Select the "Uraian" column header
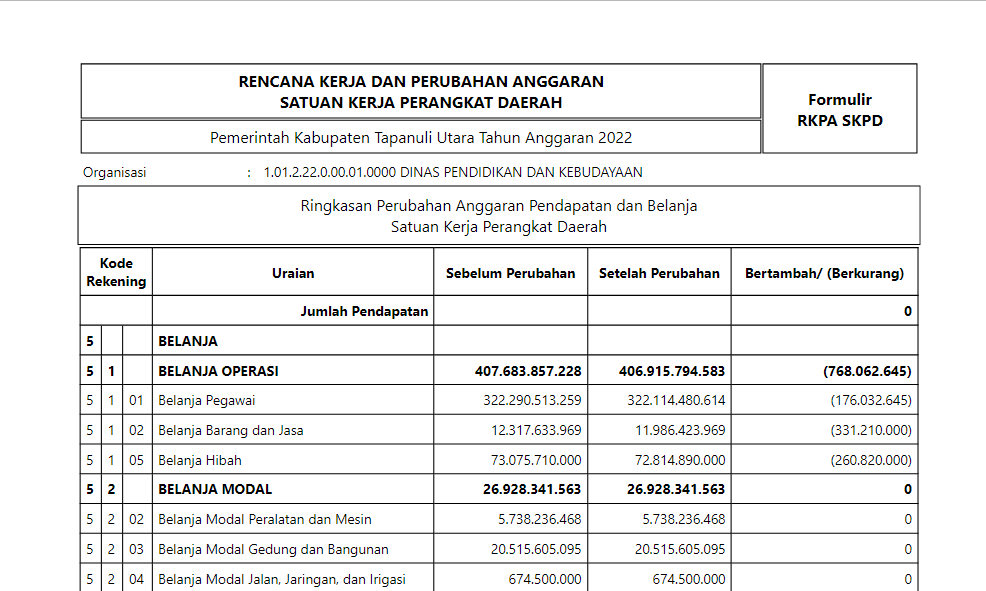 coord(293,273)
